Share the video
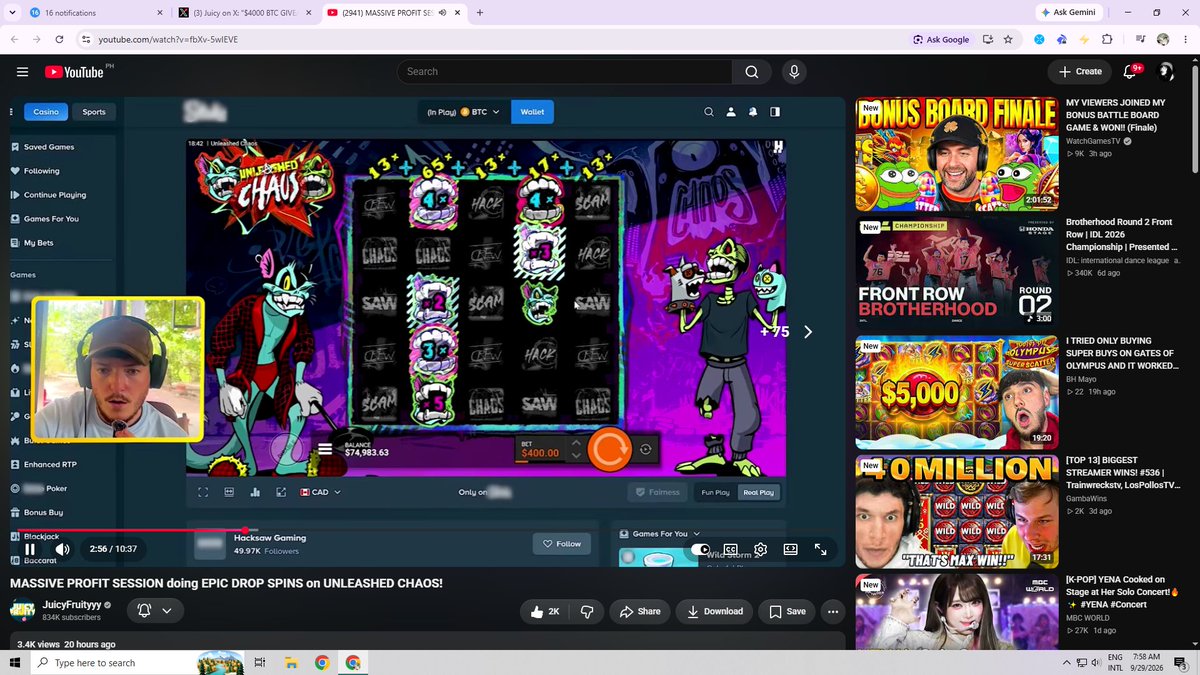The image size is (1200, 675). coord(640,611)
